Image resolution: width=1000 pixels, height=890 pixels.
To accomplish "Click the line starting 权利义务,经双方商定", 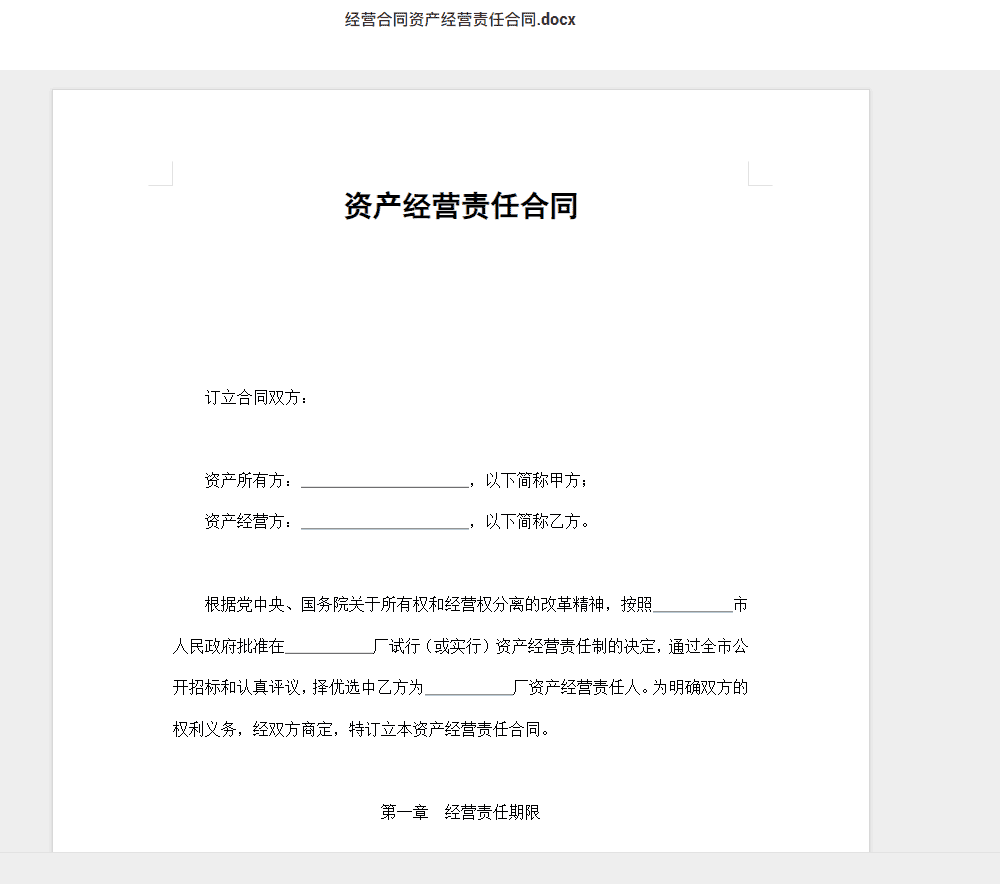I will [361, 729].
